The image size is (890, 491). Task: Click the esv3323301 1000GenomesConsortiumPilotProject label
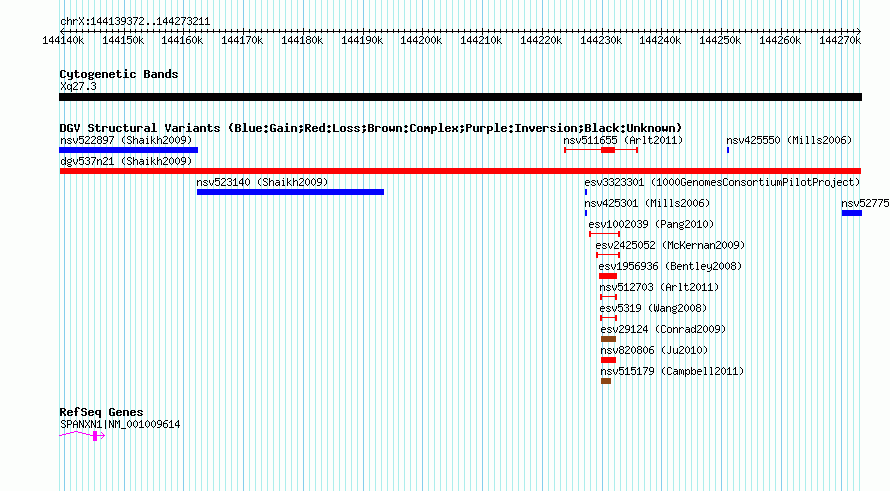pyautogui.click(x=722, y=182)
